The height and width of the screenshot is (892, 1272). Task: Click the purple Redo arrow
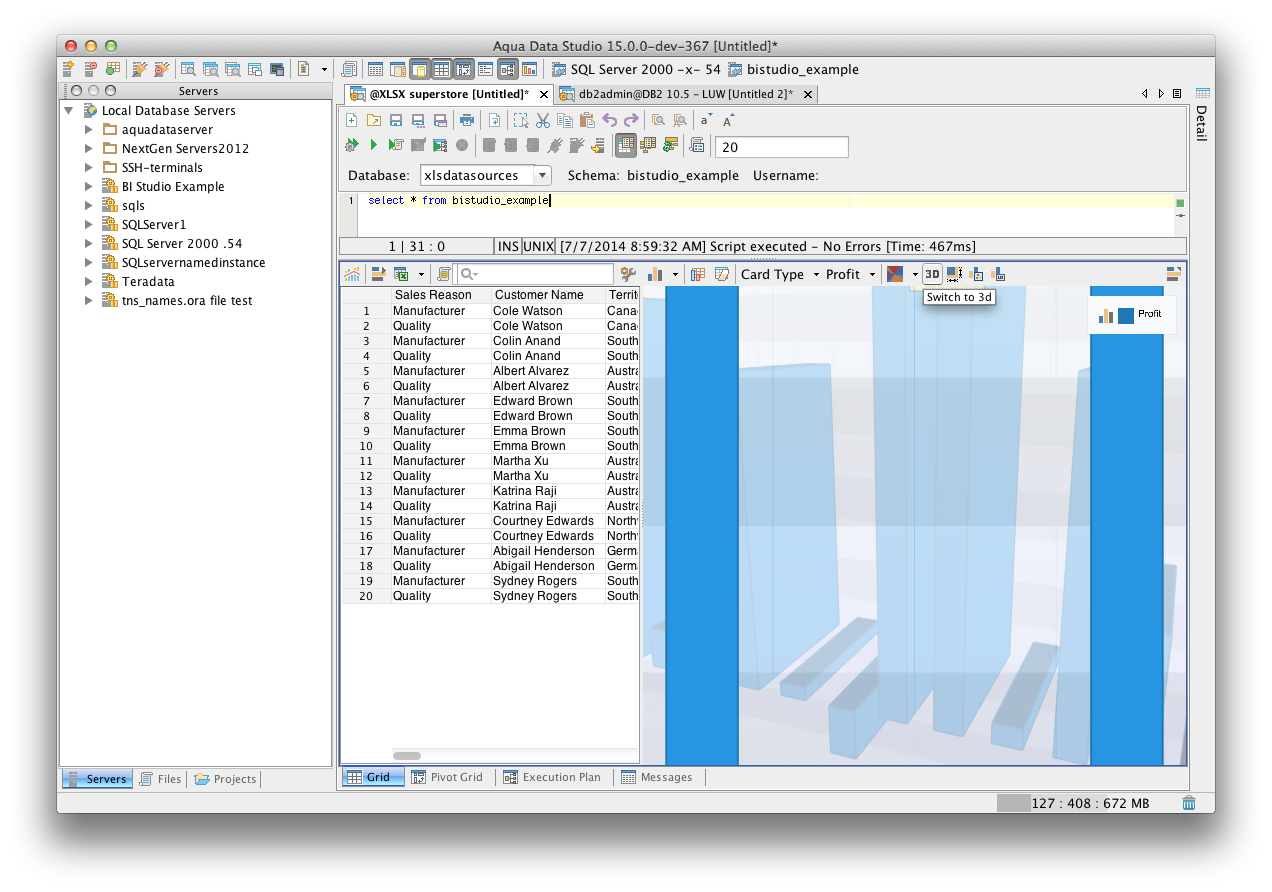(x=631, y=120)
